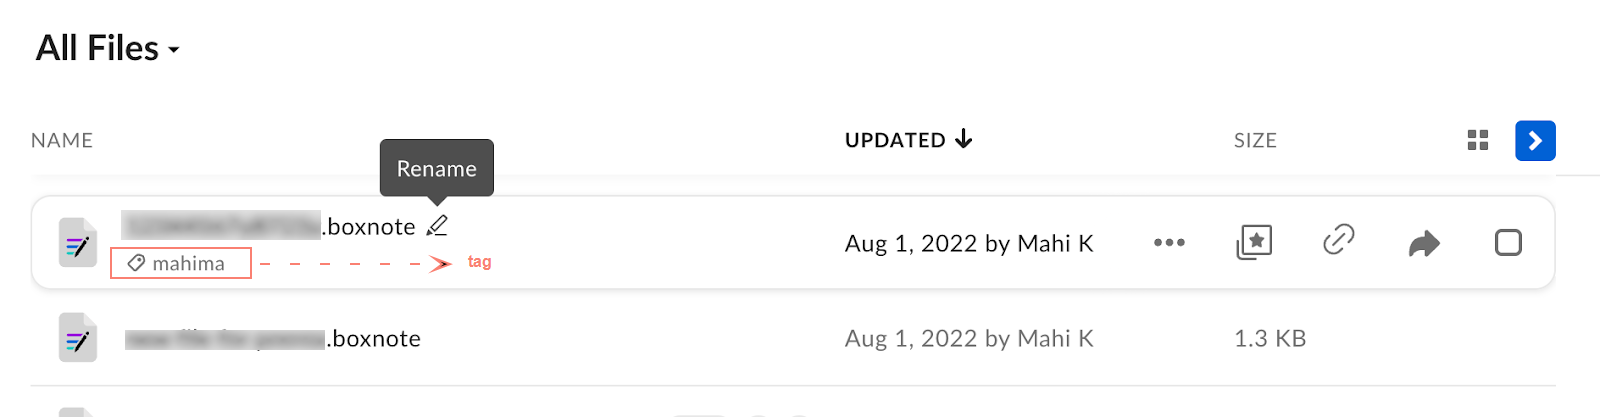The height and width of the screenshot is (417, 1600).
Task: Click the rename pencil icon
Action: click(437, 226)
